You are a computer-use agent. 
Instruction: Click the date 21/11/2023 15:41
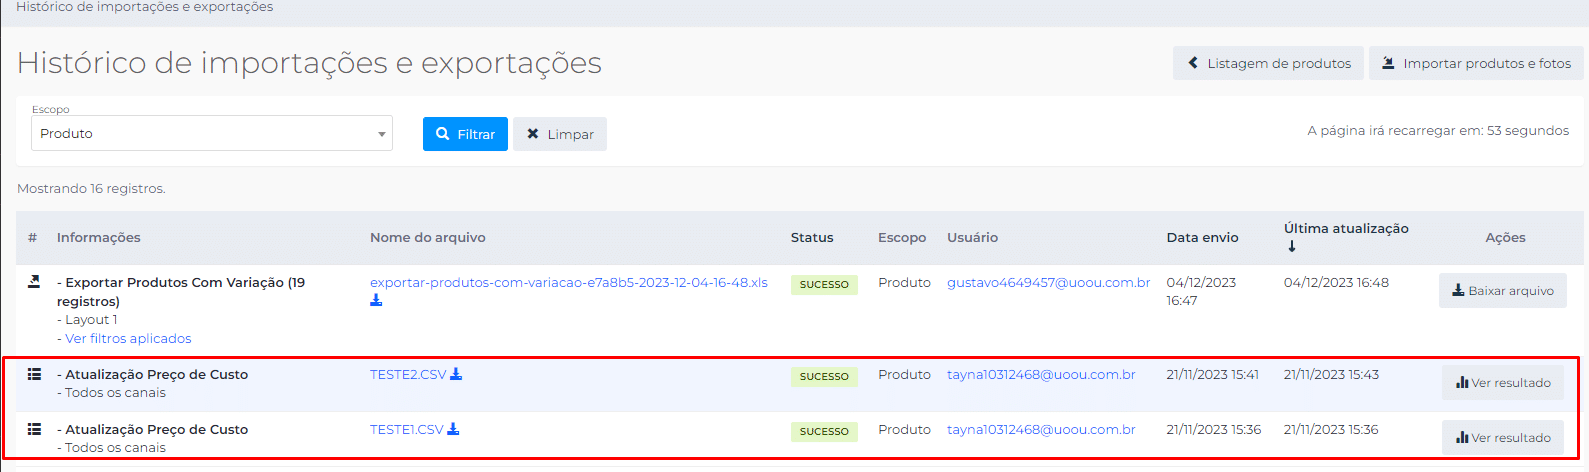pyautogui.click(x=1212, y=375)
